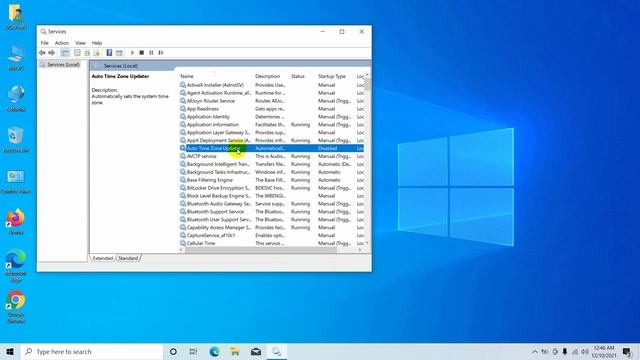The width and height of the screenshot is (640, 360).
Task: Toggle the Show/Hide Action Pane toolbar icon
Action: click(x=119, y=53)
